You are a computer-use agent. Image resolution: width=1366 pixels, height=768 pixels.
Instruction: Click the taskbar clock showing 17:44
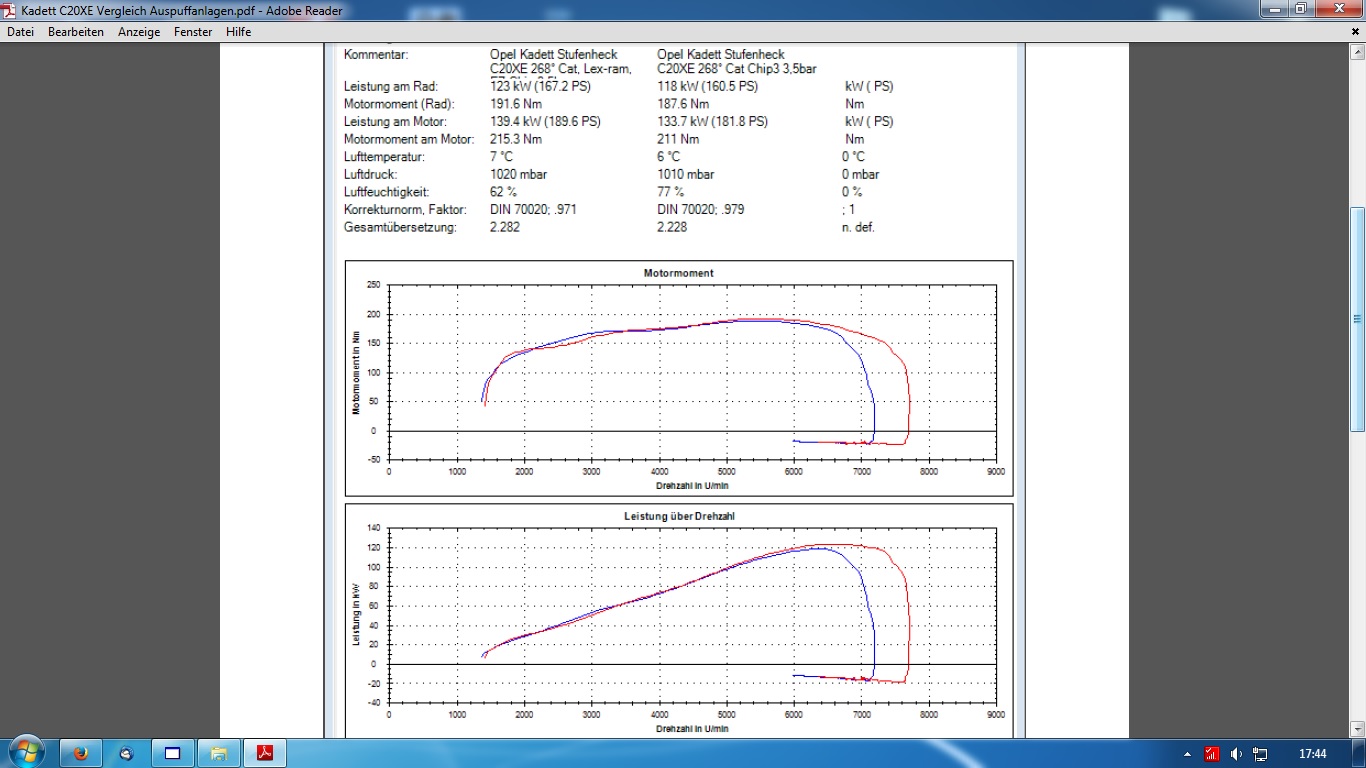1312,754
